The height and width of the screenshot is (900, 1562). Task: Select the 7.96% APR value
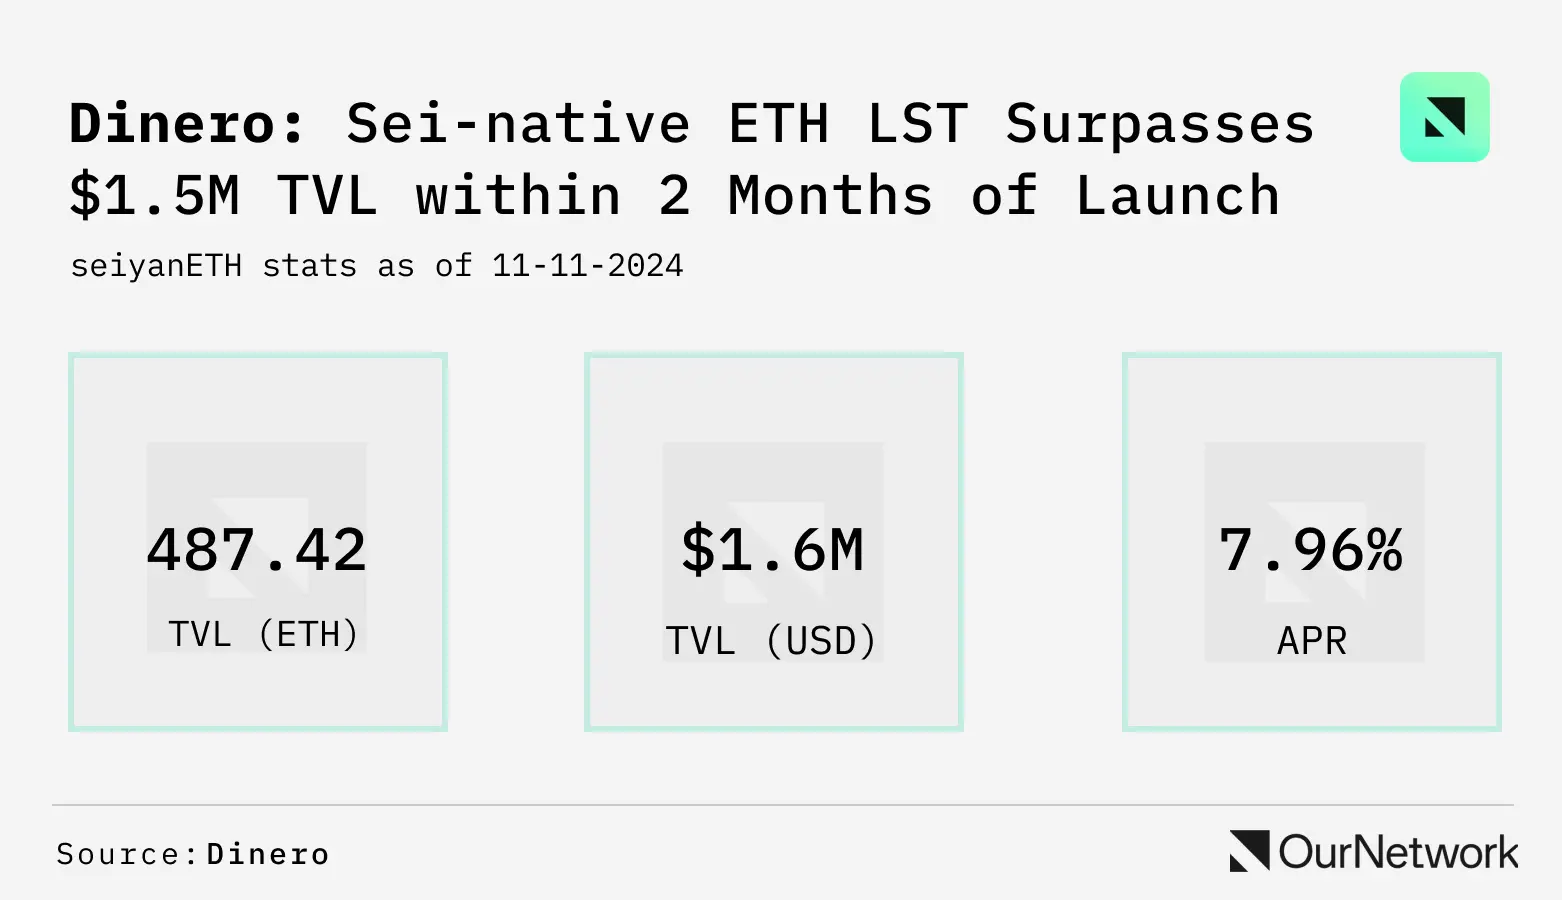point(1311,550)
